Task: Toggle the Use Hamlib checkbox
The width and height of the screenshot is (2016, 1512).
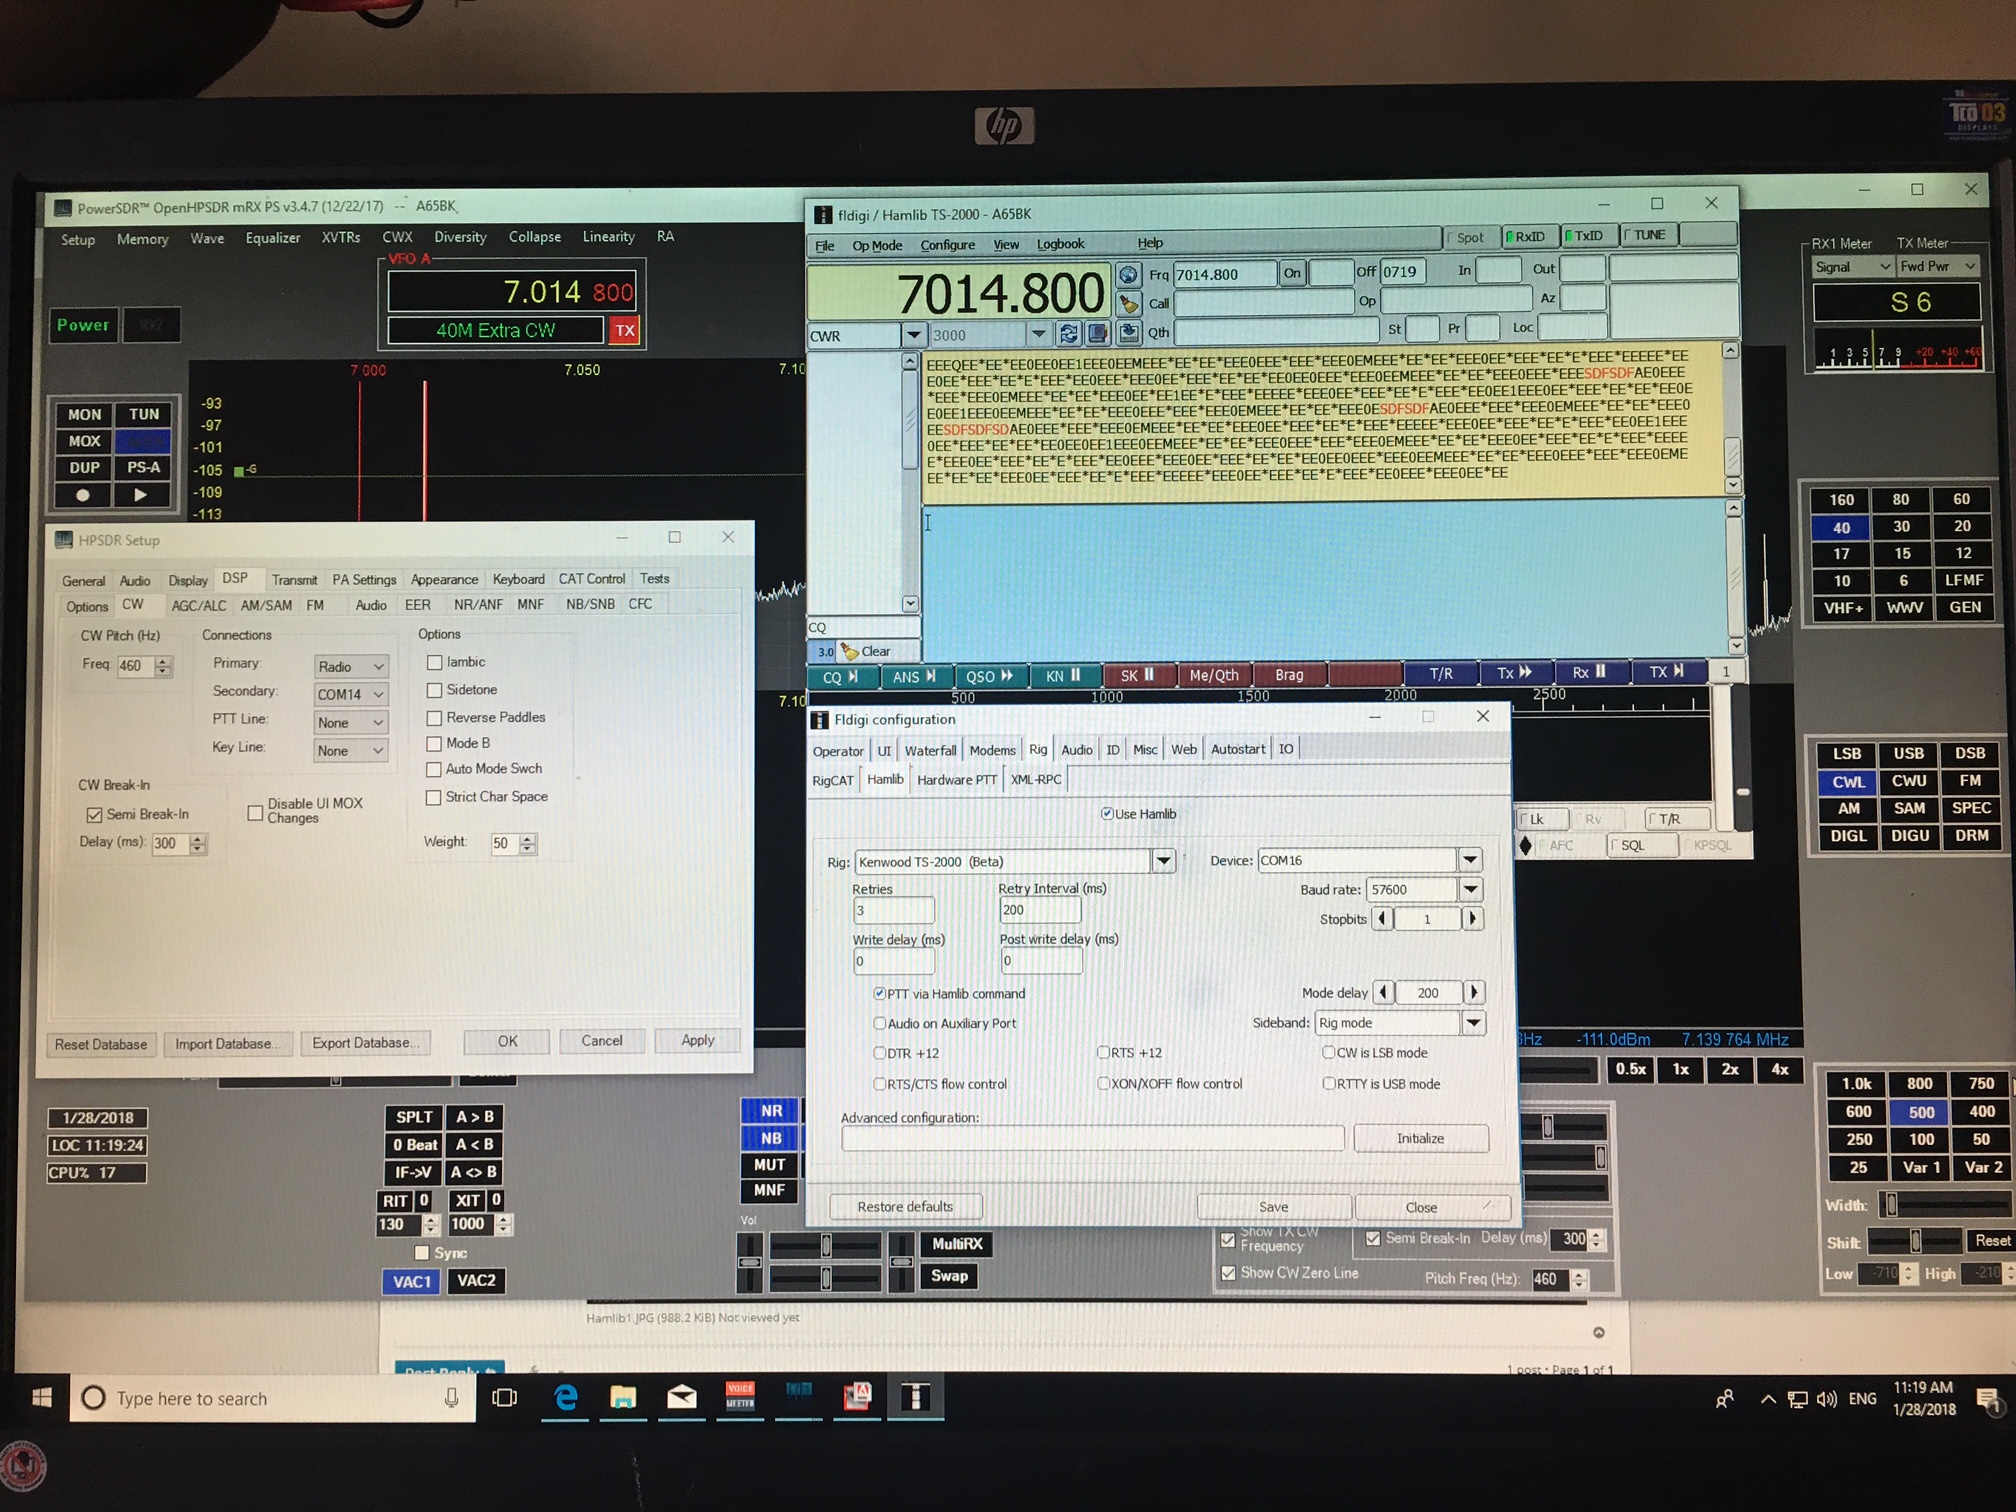Action: 1107,814
